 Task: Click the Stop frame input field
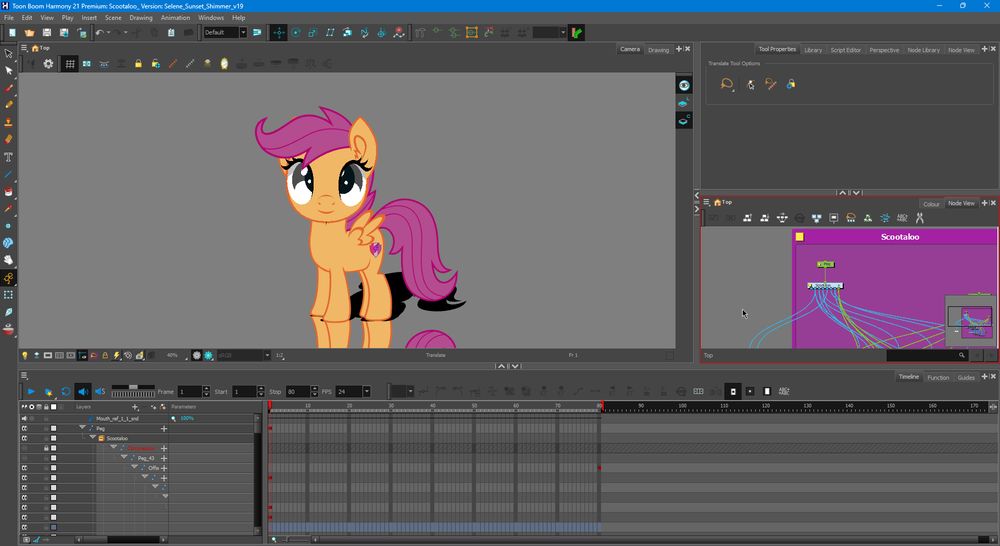pos(296,391)
